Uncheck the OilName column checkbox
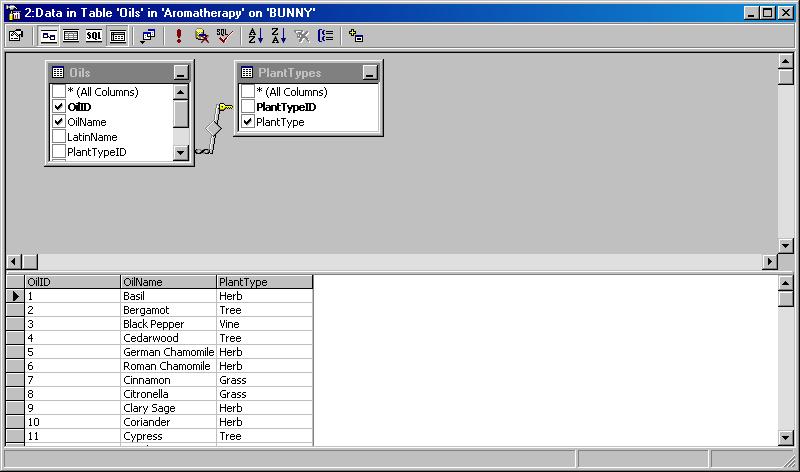Viewport: 800px width, 472px height. [59, 122]
